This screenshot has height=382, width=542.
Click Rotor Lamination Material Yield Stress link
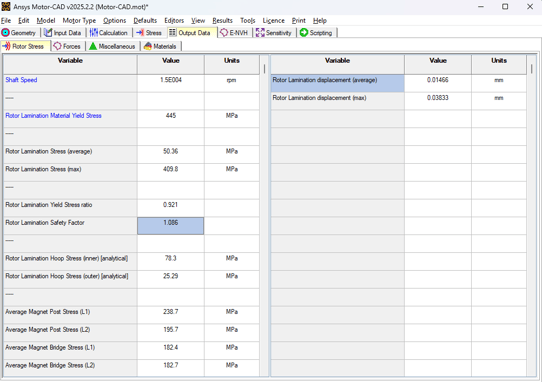point(53,115)
